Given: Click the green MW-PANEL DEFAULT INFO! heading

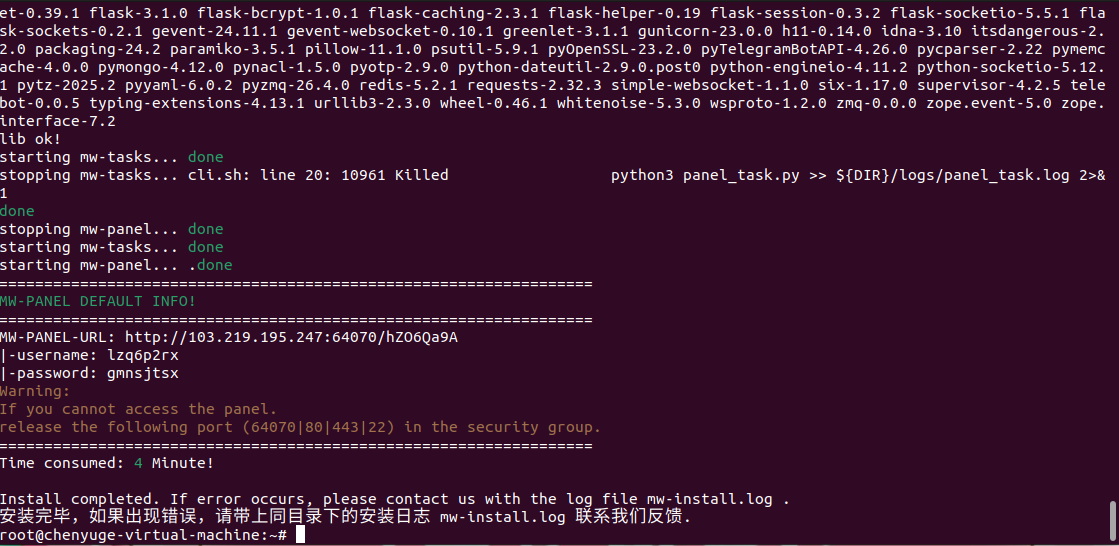Looking at the screenshot, I should click(98, 301).
